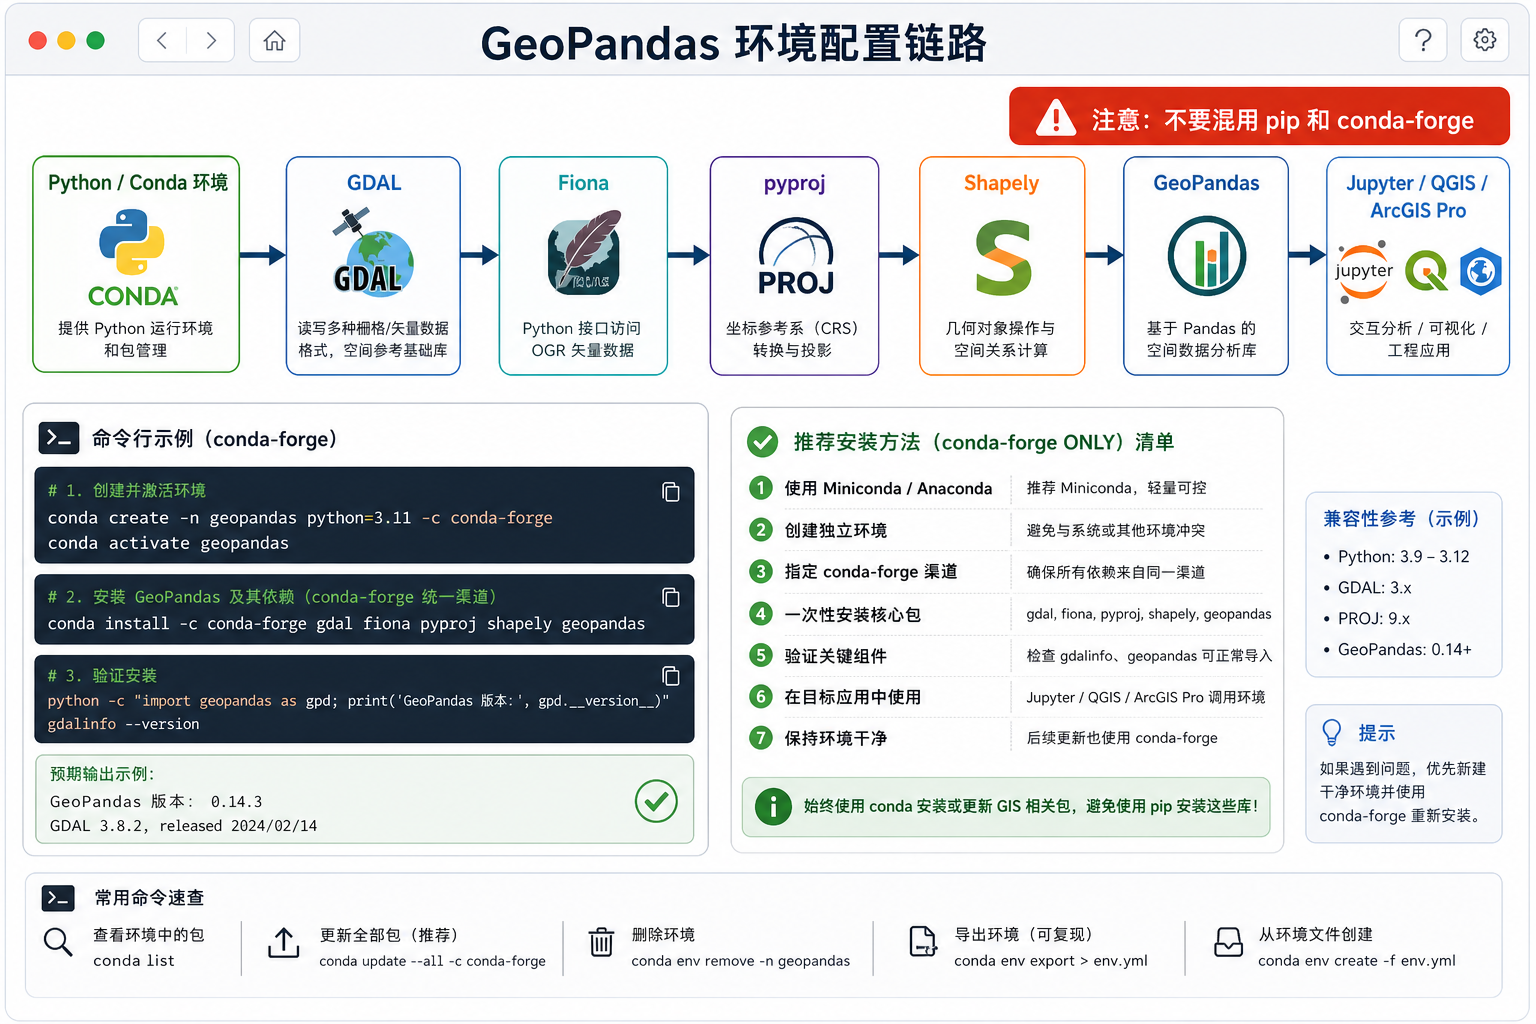Click the Jupyter logo
The image size is (1536, 1024).
point(1363,271)
